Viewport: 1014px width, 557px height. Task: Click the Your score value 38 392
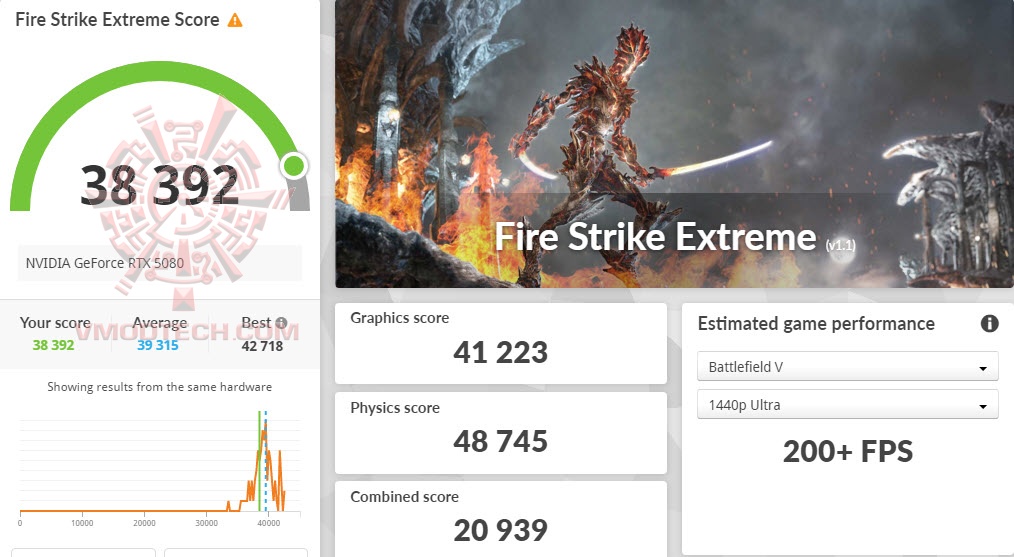(x=54, y=345)
